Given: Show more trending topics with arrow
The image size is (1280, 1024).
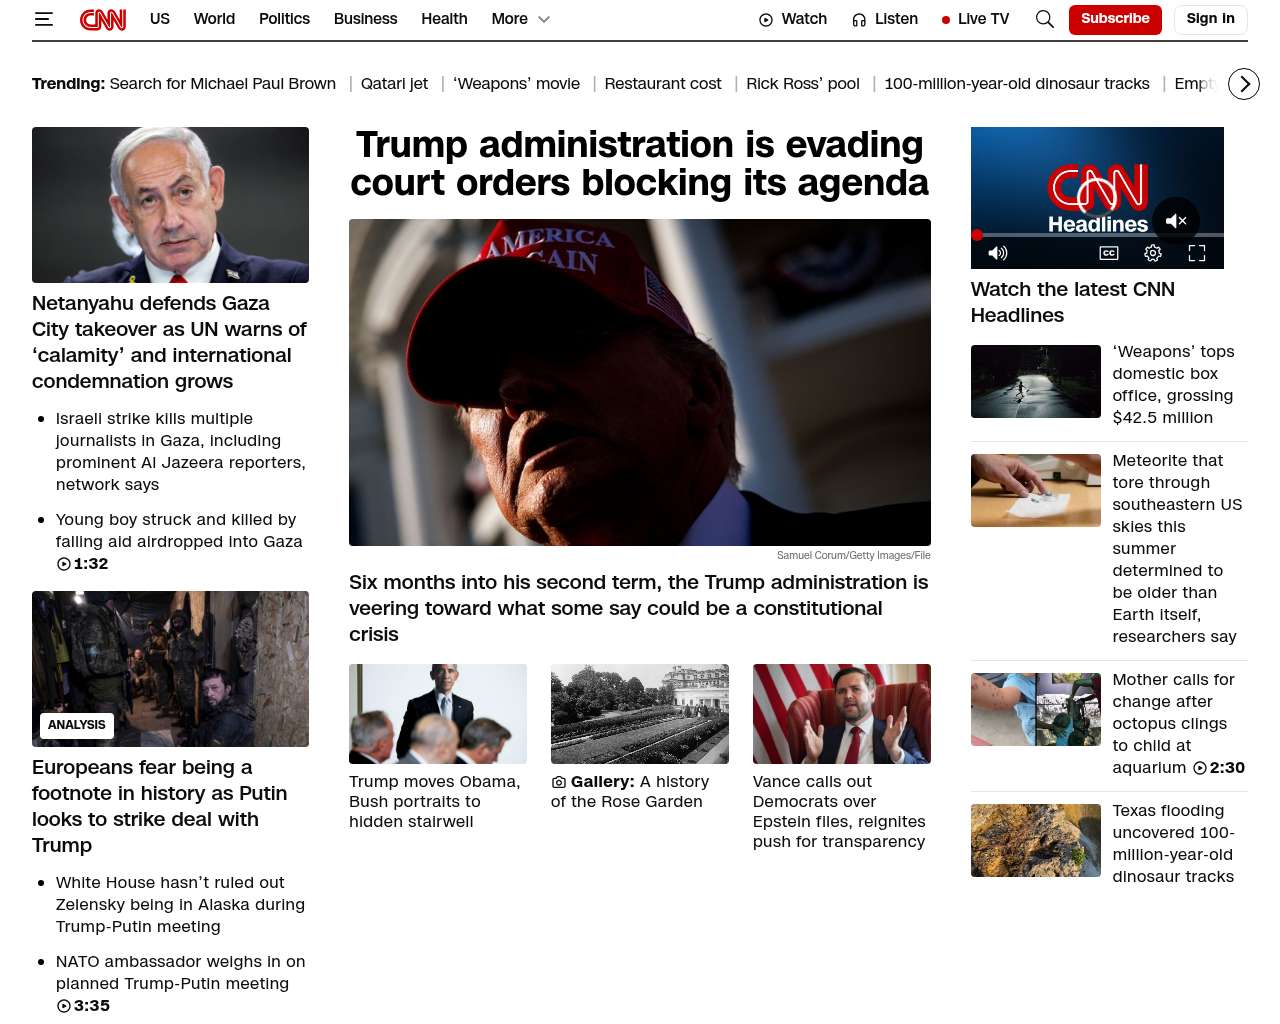Looking at the screenshot, I should point(1244,84).
